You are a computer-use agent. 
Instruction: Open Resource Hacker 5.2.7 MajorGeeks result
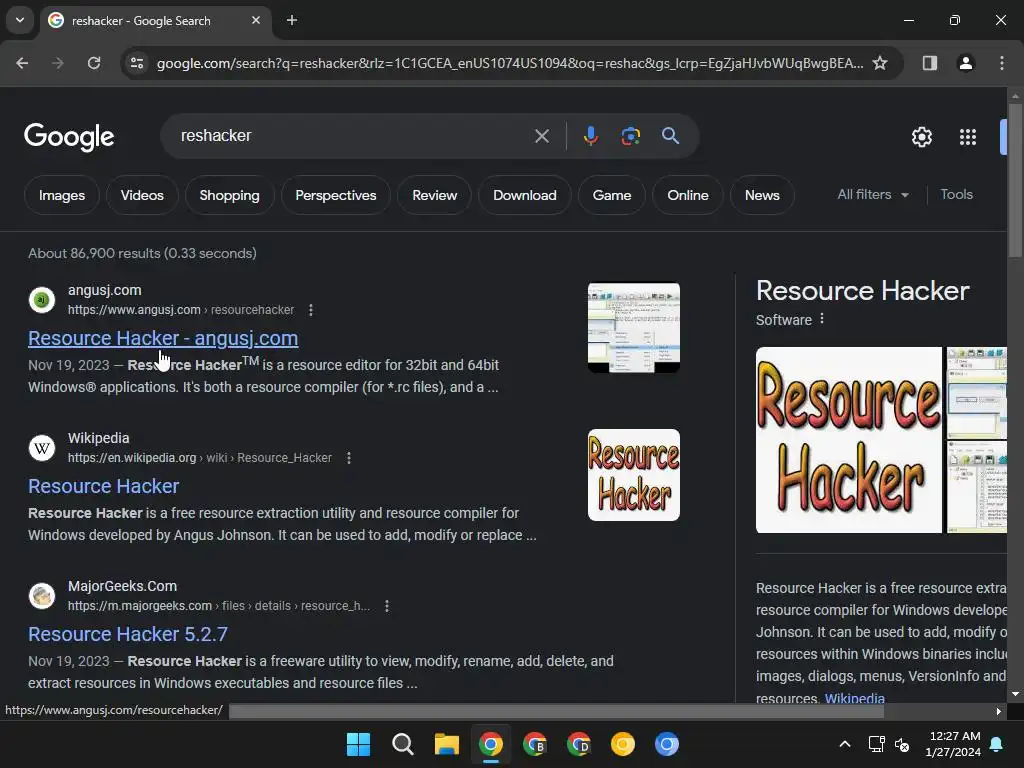pos(128,634)
